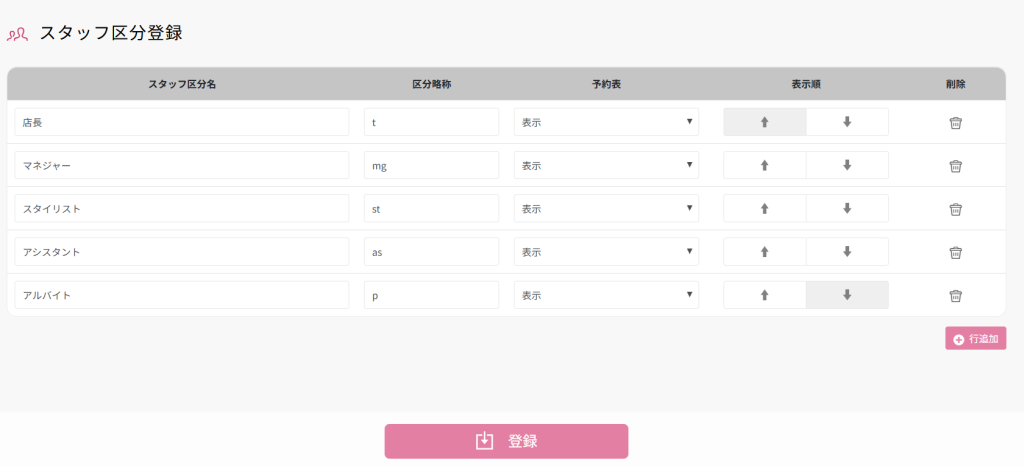Viewport: 1024px width, 466px height.
Task: Delete the 店長 row with trash icon
Action: [955, 123]
